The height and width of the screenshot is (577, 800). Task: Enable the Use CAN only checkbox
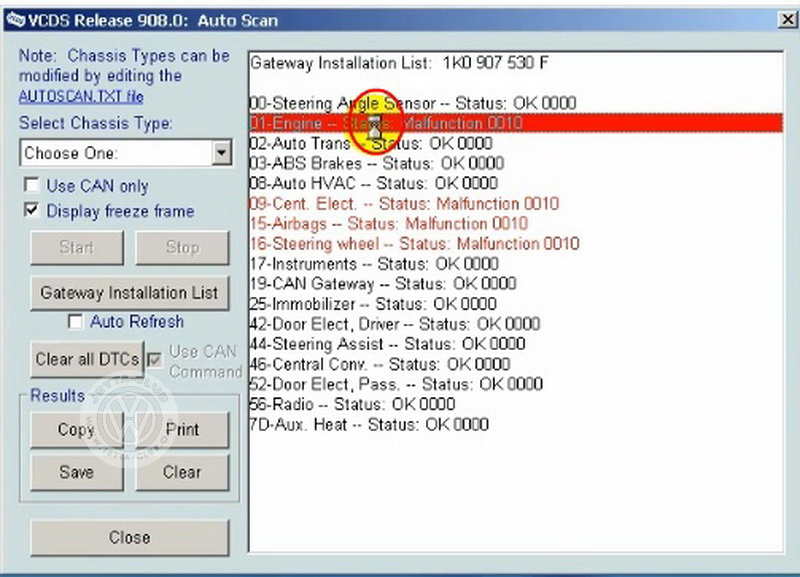(x=32, y=185)
